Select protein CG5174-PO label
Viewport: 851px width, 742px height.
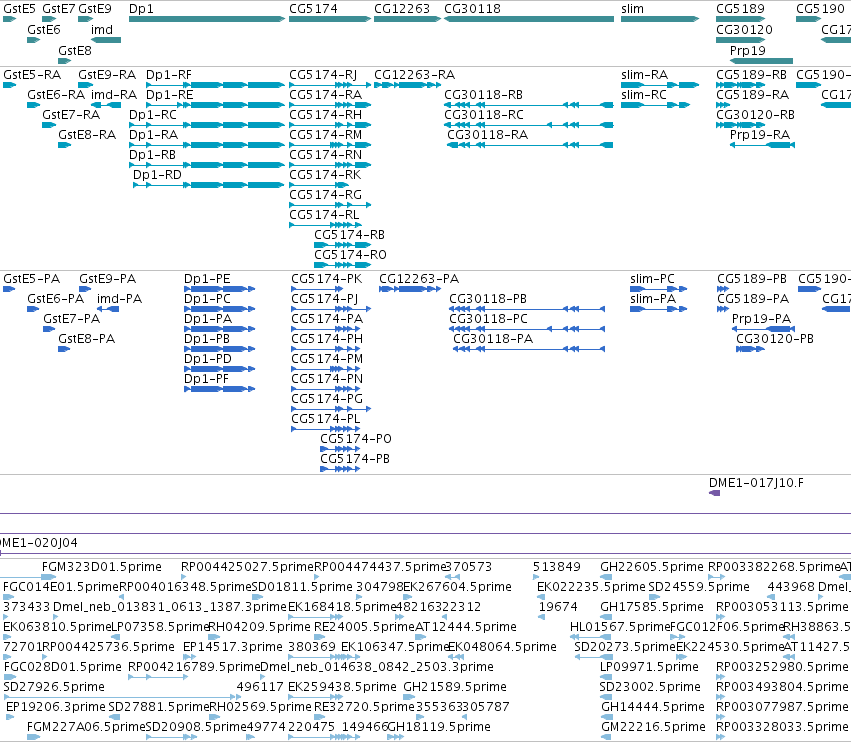click(x=356, y=439)
